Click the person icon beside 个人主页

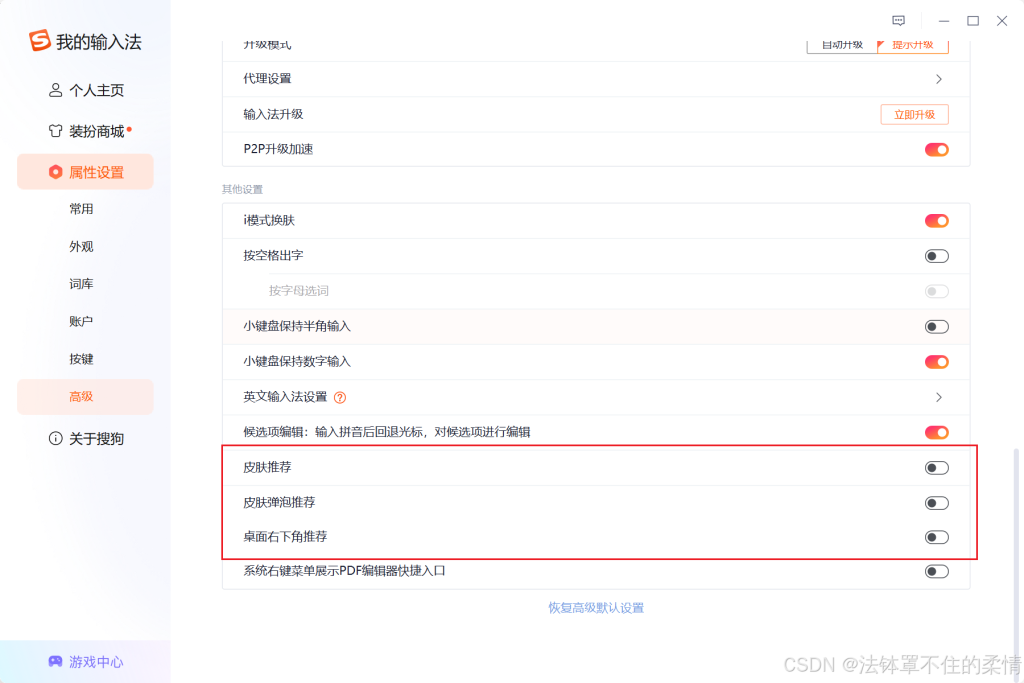(x=56, y=90)
